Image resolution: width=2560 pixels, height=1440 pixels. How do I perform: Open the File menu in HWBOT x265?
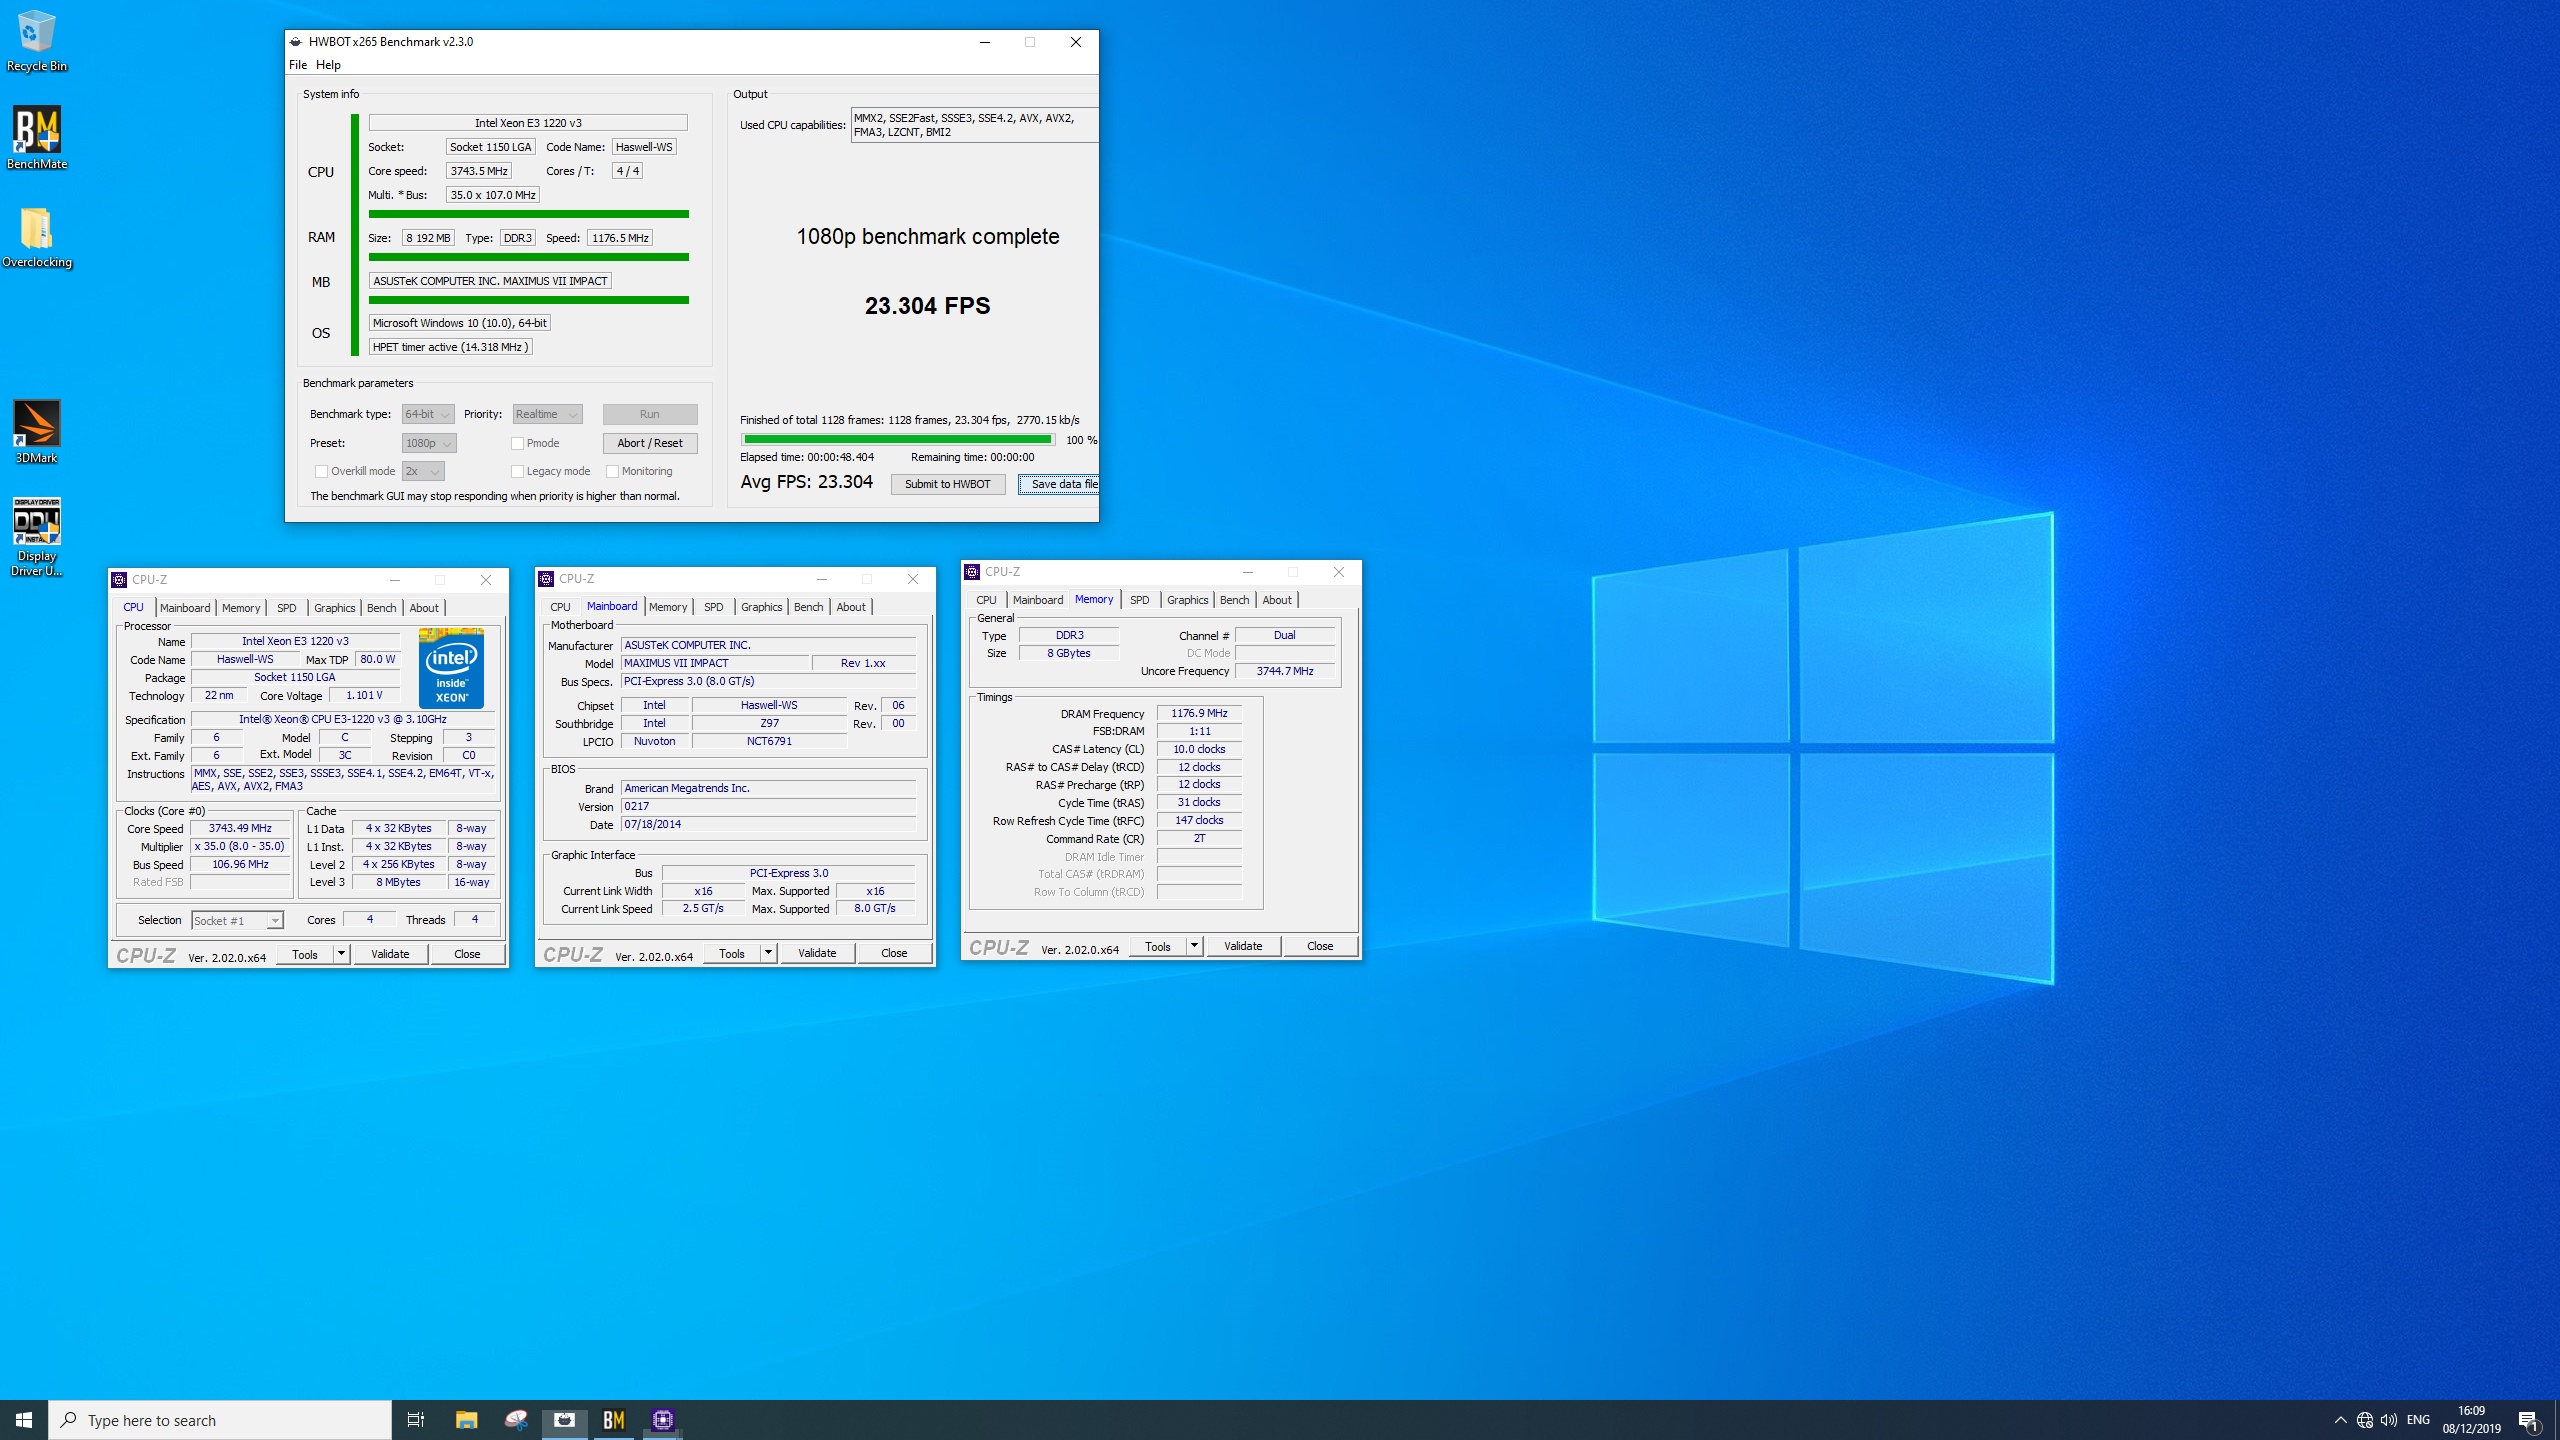tap(298, 65)
